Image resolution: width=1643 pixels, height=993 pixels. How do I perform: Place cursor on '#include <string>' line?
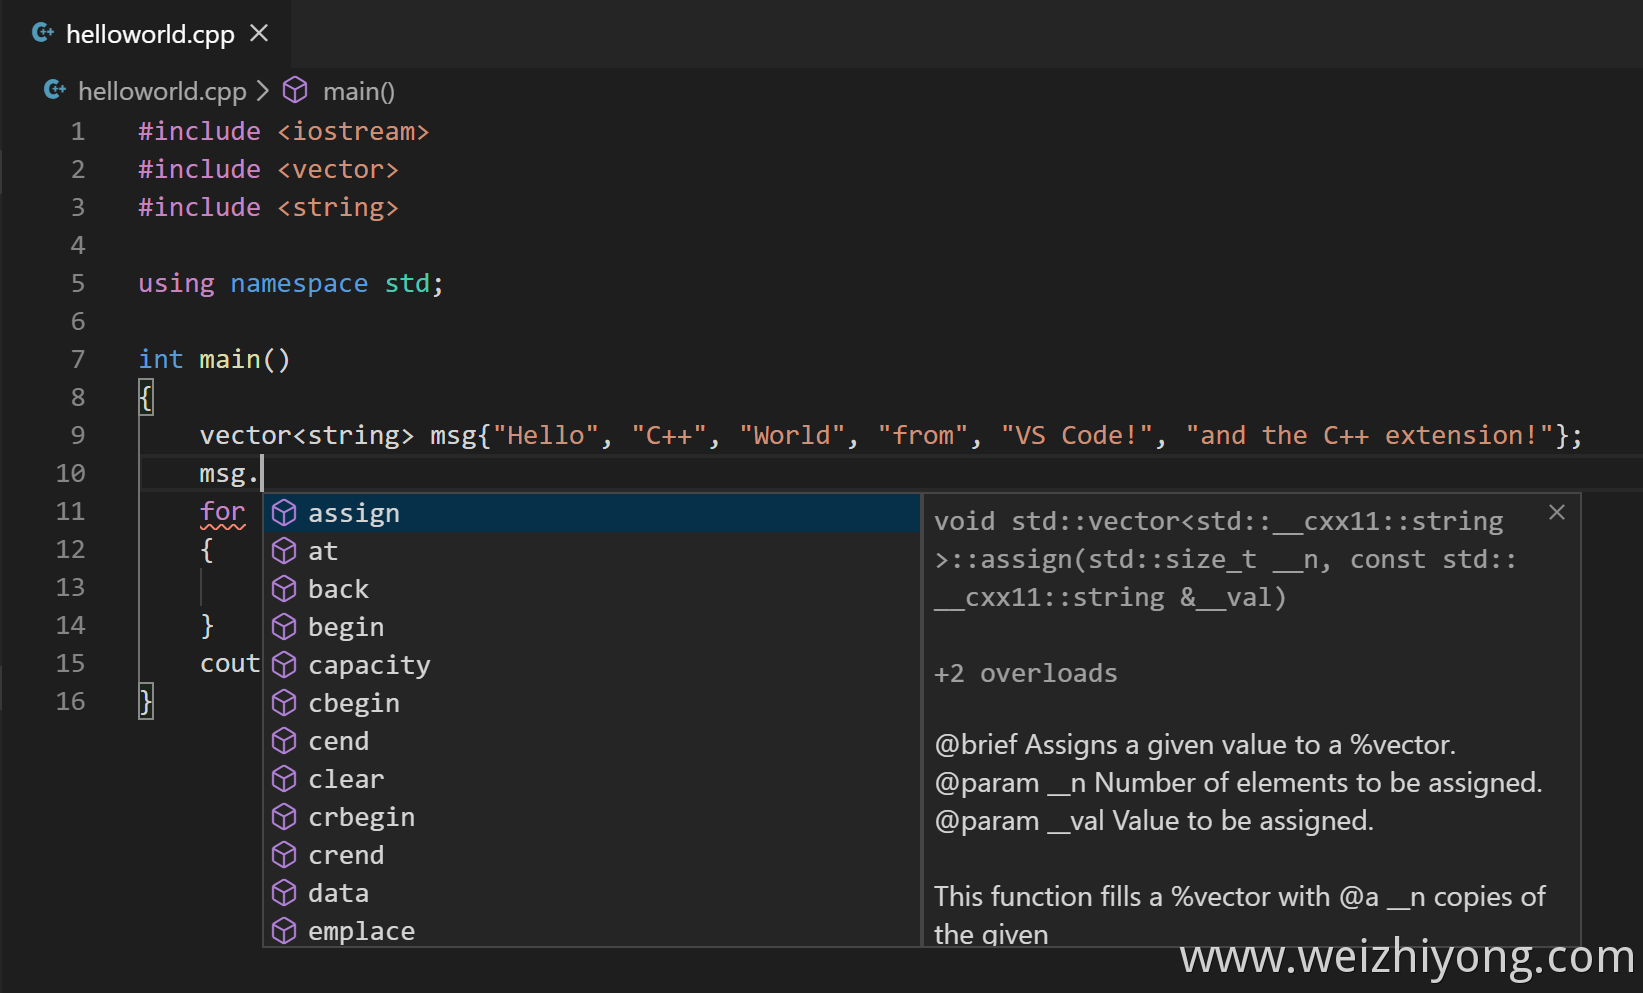(x=268, y=207)
